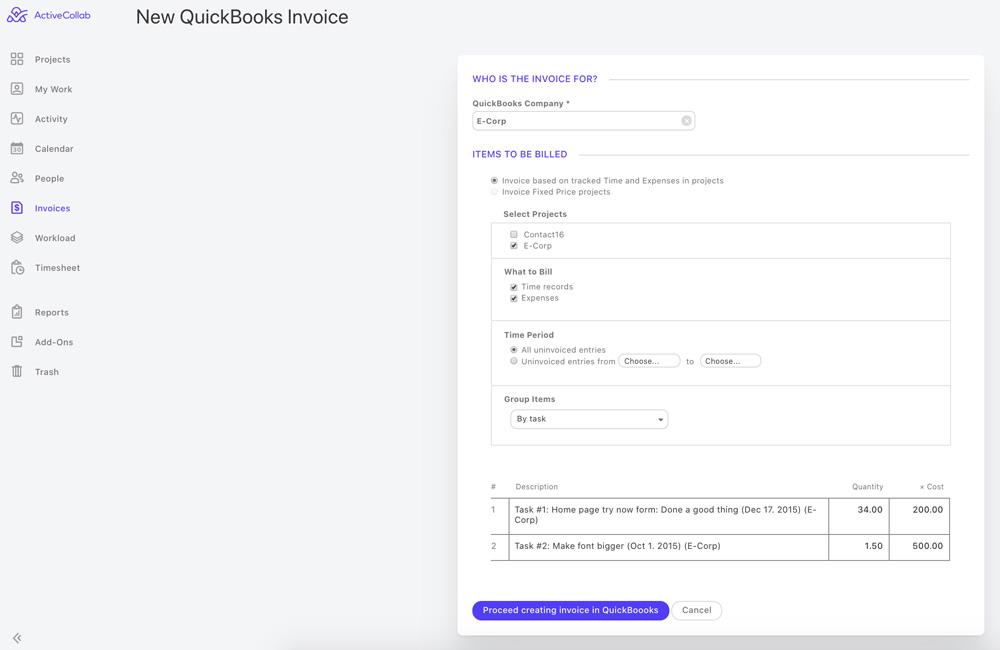Click the Timesheet clock icon

pyautogui.click(x=17, y=267)
